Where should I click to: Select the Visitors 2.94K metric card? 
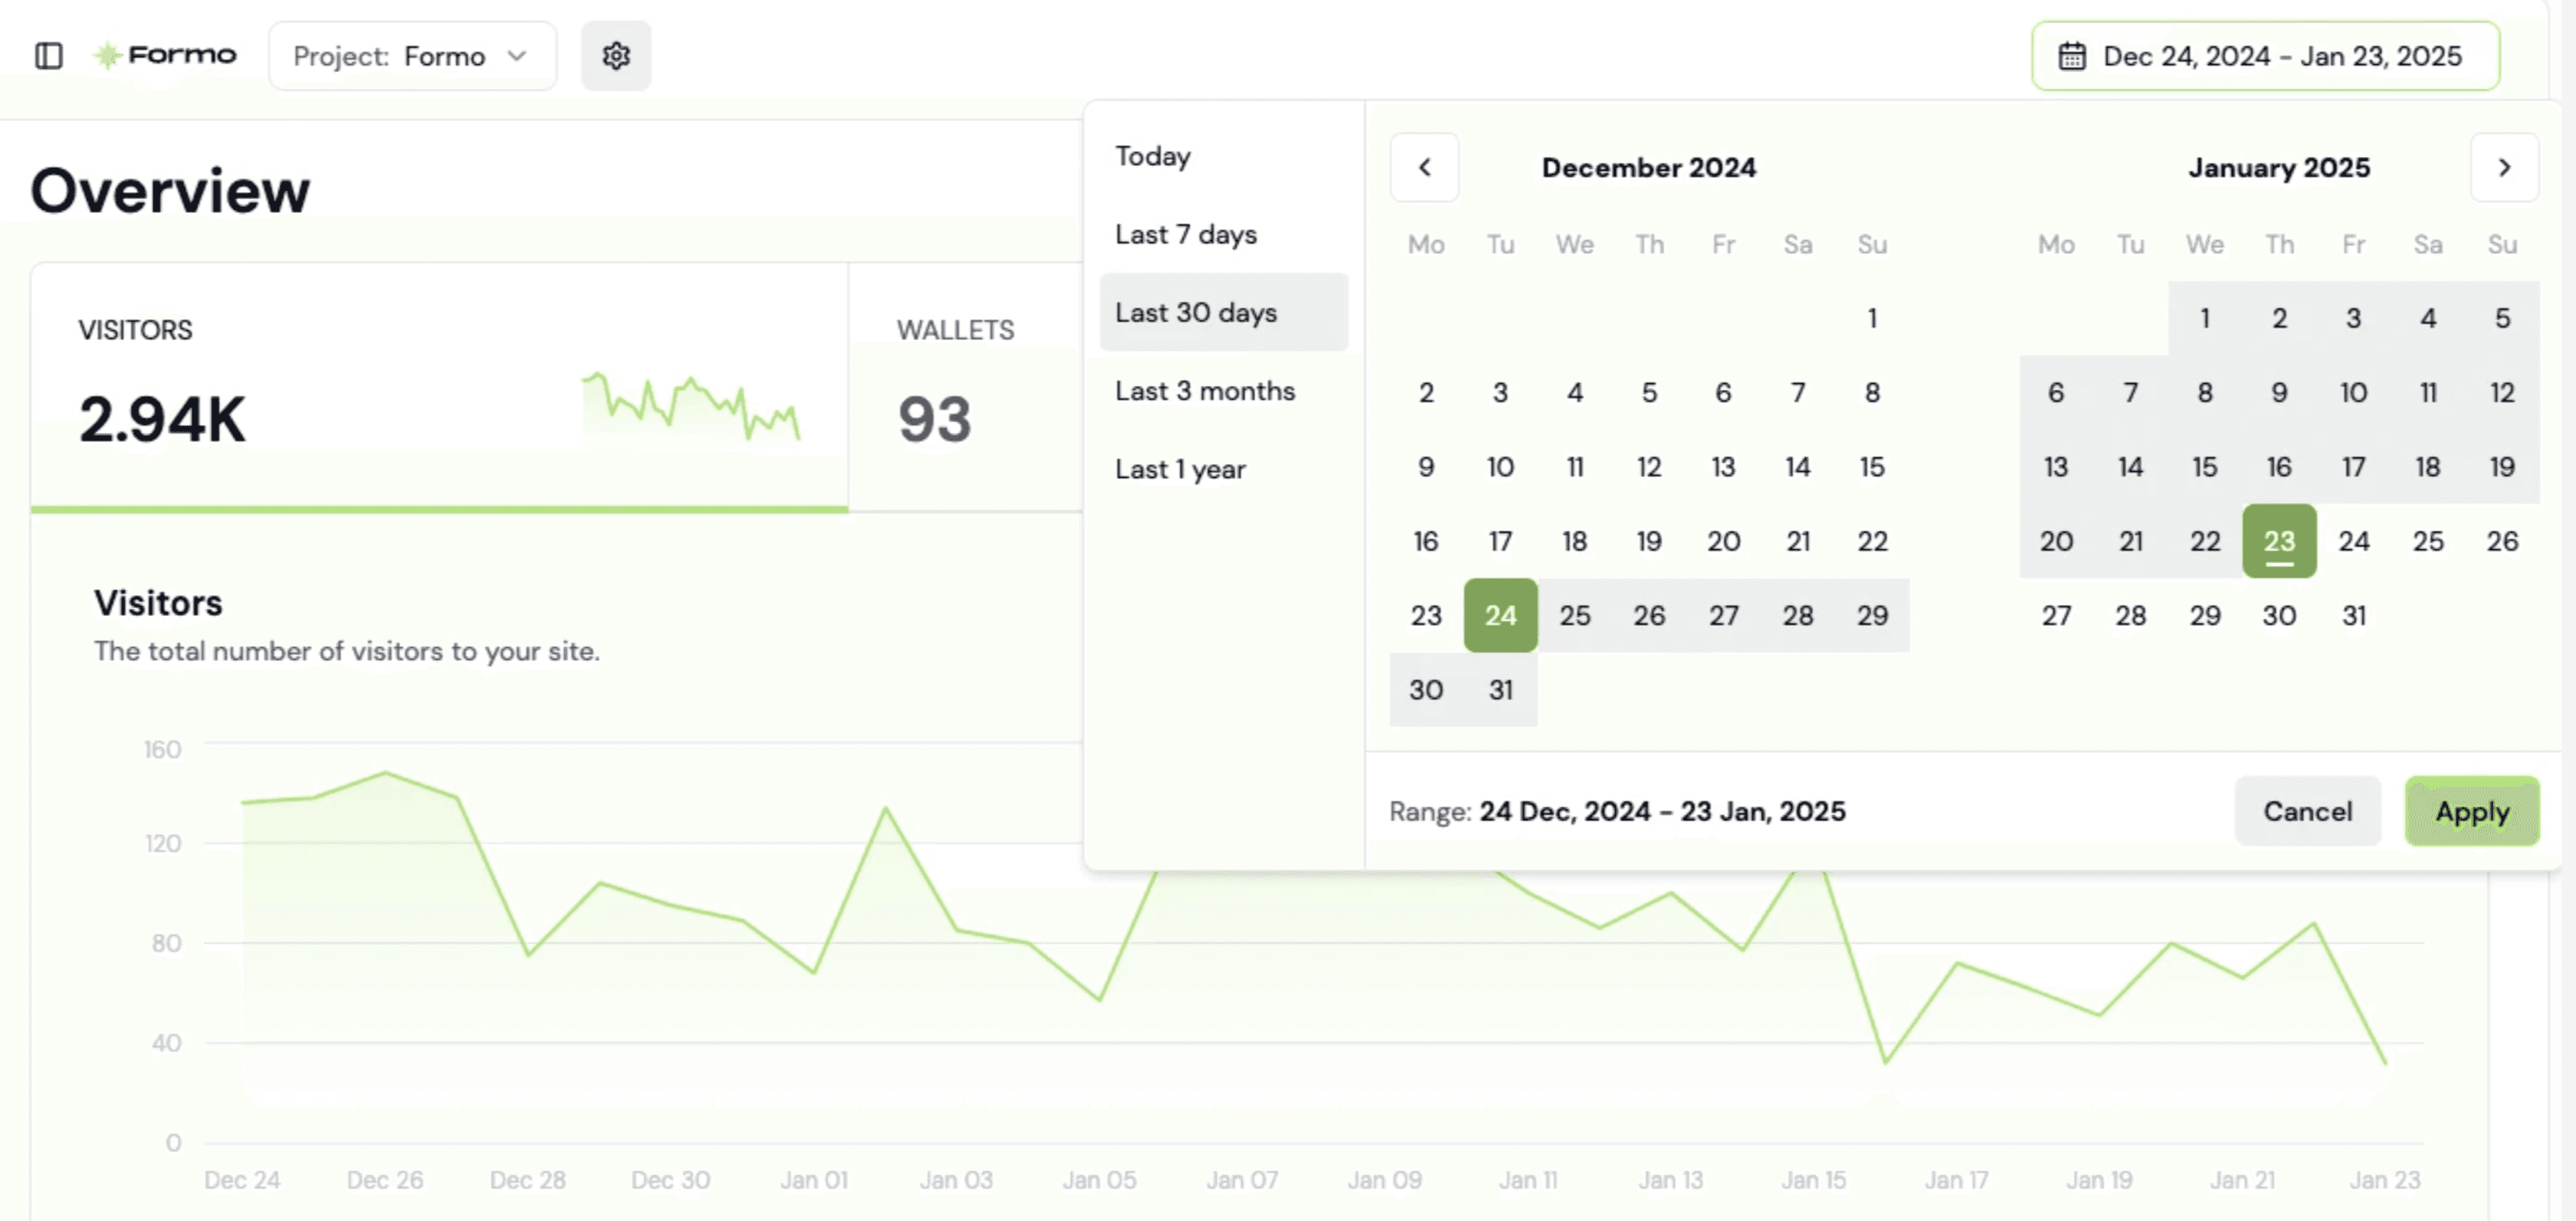click(x=439, y=388)
